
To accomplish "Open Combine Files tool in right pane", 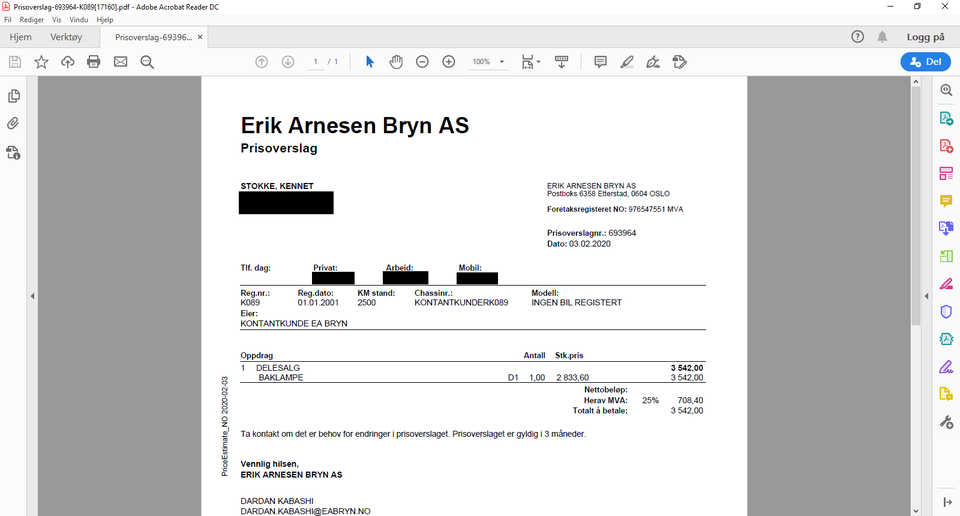I will (947, 228).
